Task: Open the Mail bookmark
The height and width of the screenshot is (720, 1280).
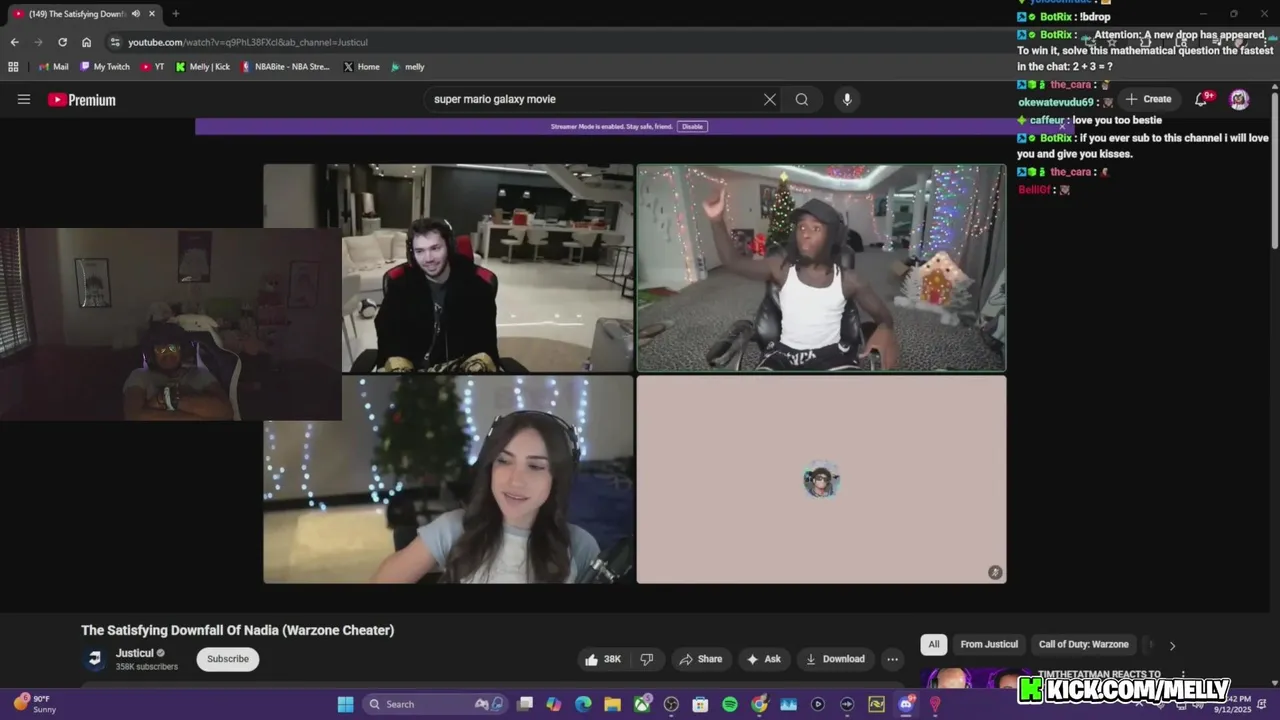Action: click(x=53, y=67)
